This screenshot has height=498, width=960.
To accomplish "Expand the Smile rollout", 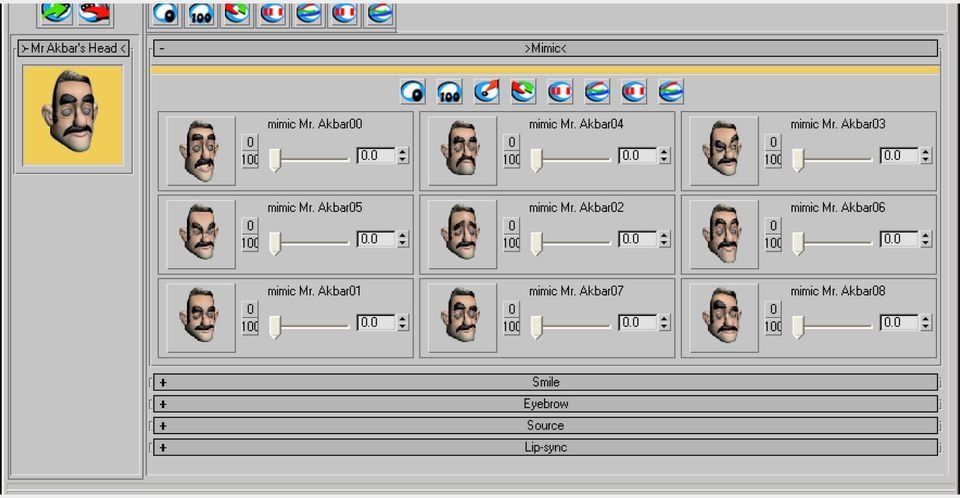I will [x=544, y=382].
